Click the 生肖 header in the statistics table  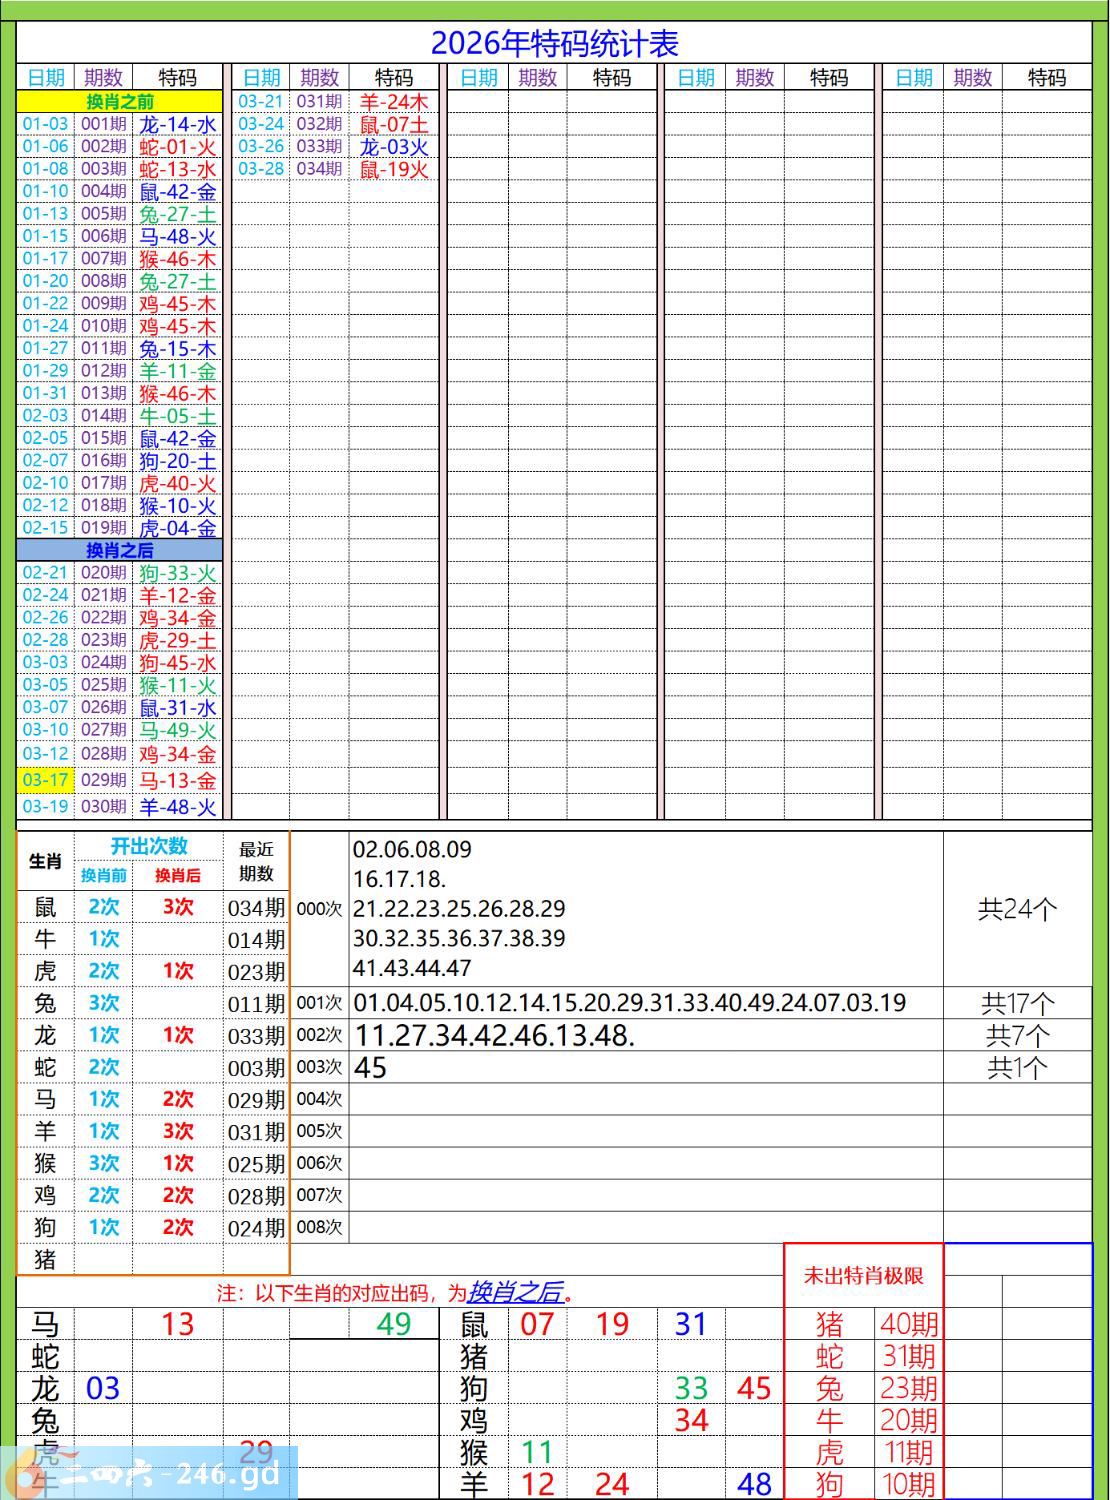(x=45, y=861)
